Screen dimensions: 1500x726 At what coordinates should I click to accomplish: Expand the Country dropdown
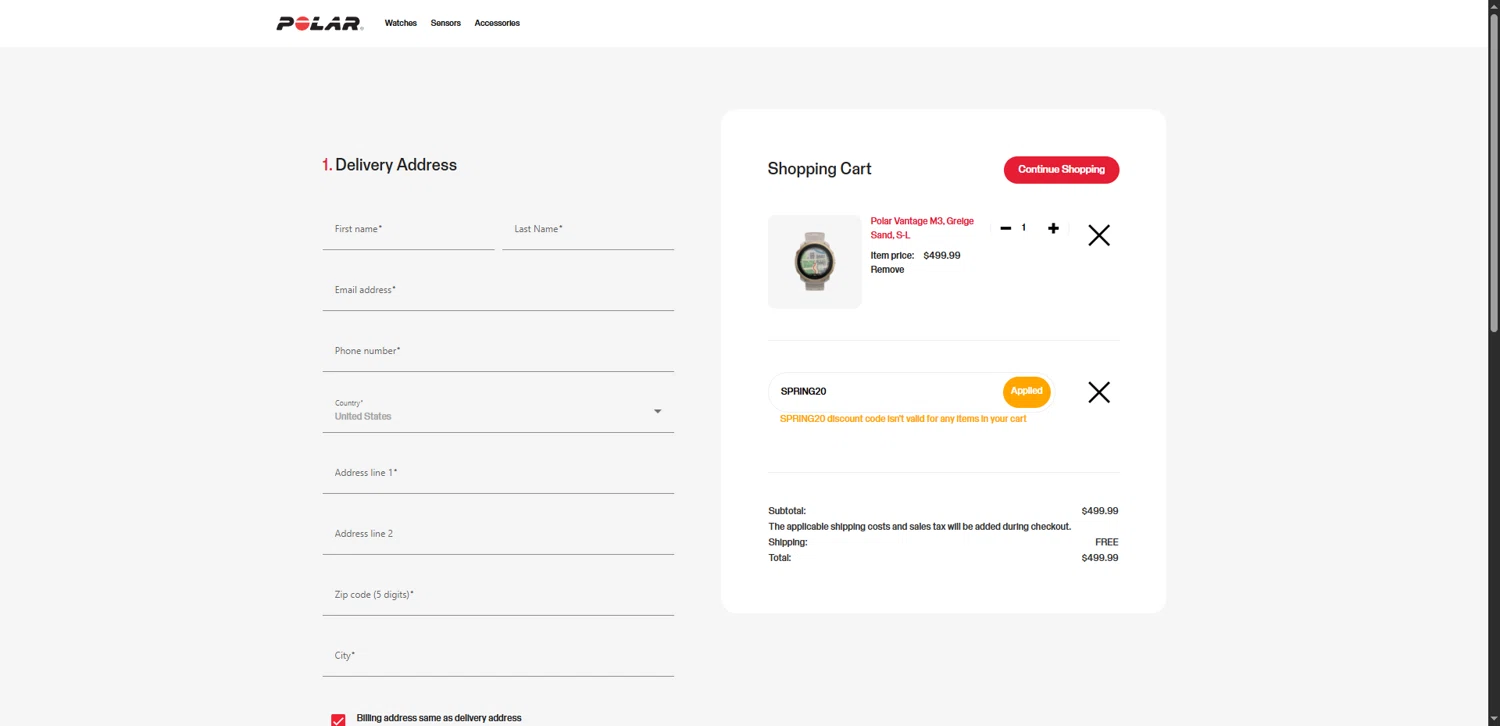coord(498,411)
